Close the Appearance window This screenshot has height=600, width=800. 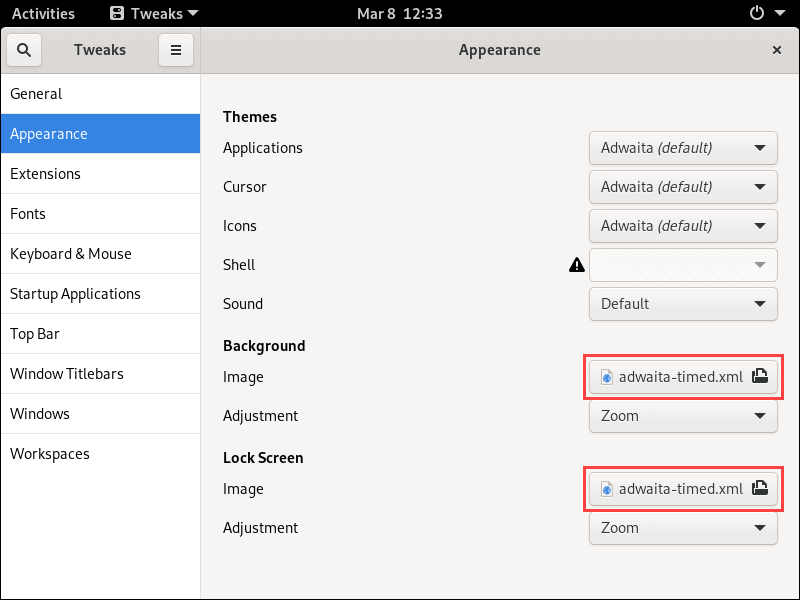coord(777,50)
